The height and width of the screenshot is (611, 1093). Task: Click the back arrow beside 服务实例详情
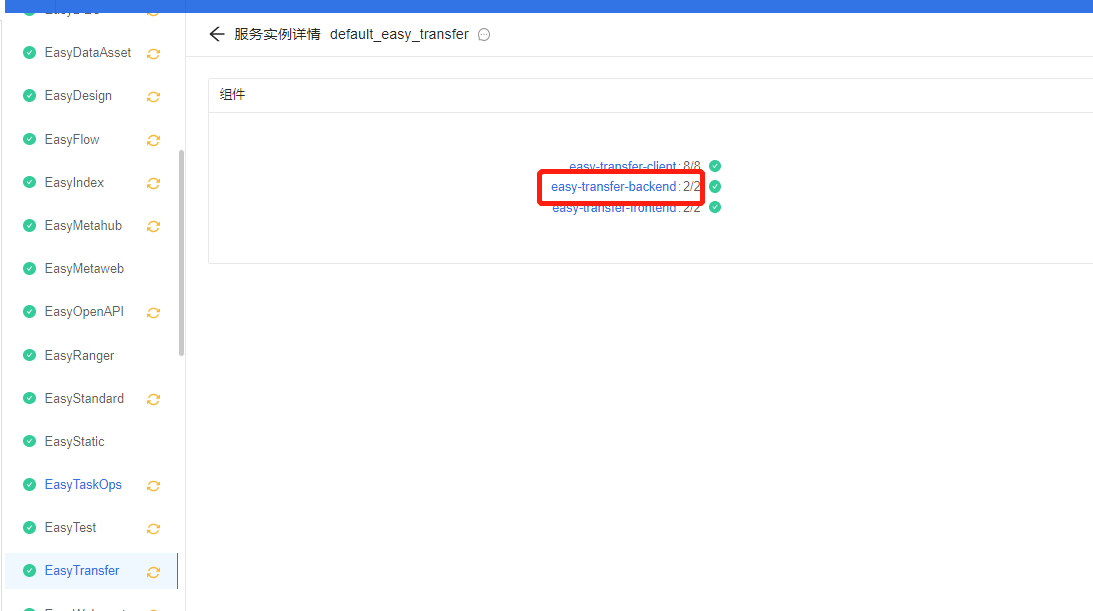pos(216,34)
